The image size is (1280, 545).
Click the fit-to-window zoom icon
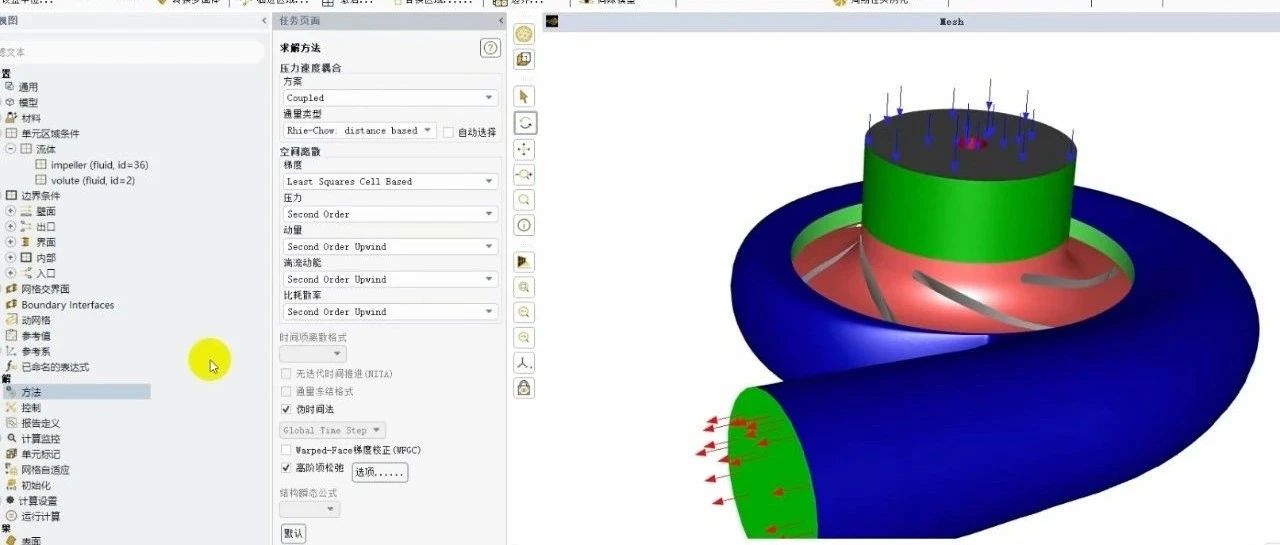click(x=524, y=286)
